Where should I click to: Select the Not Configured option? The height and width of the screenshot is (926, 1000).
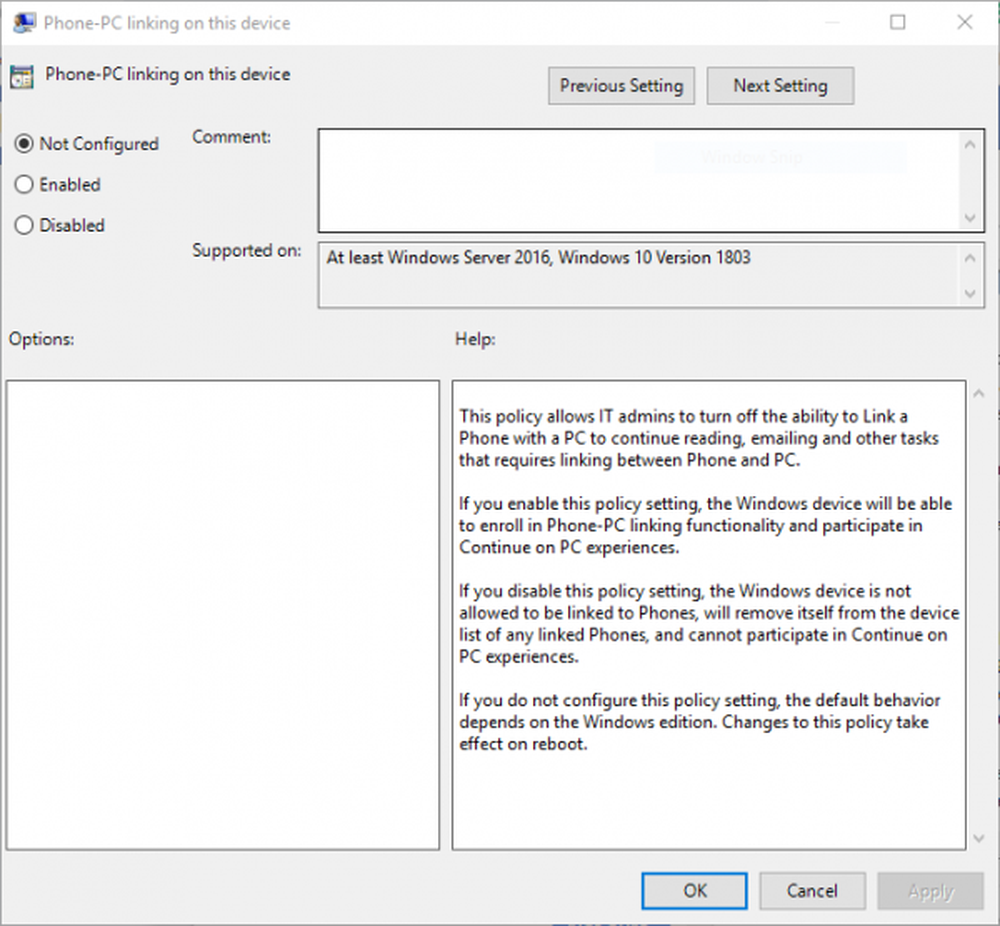point(25,144)
